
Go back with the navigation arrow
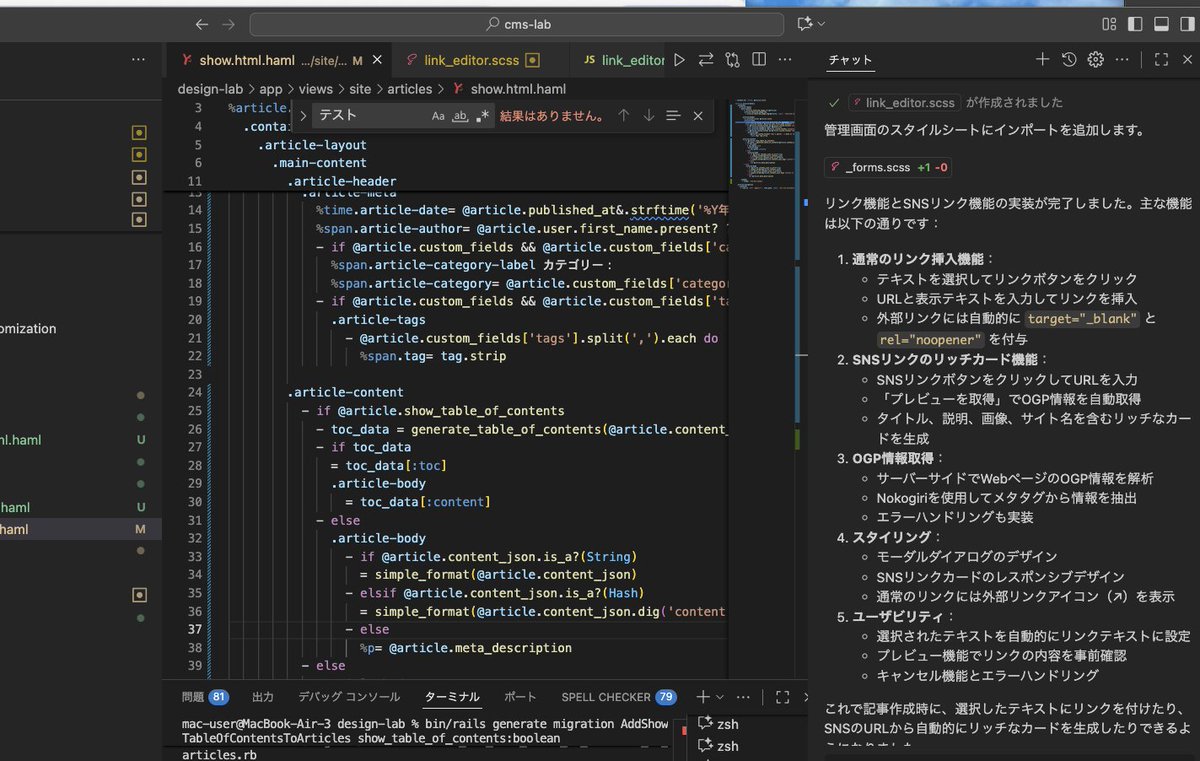[x=202, y=24]
